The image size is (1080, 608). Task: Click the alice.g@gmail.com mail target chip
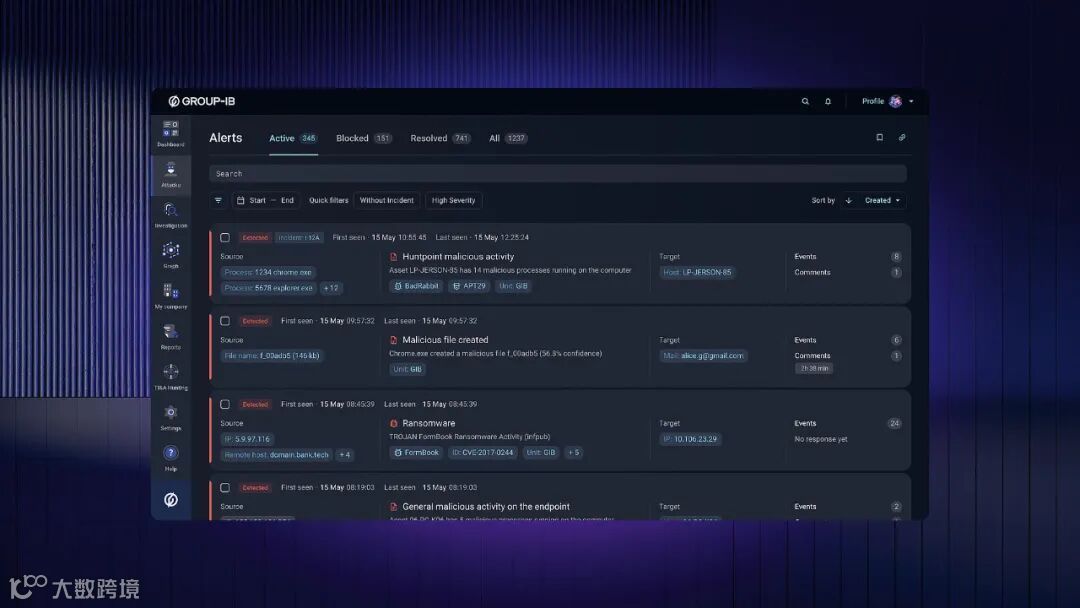click(703, 355)
